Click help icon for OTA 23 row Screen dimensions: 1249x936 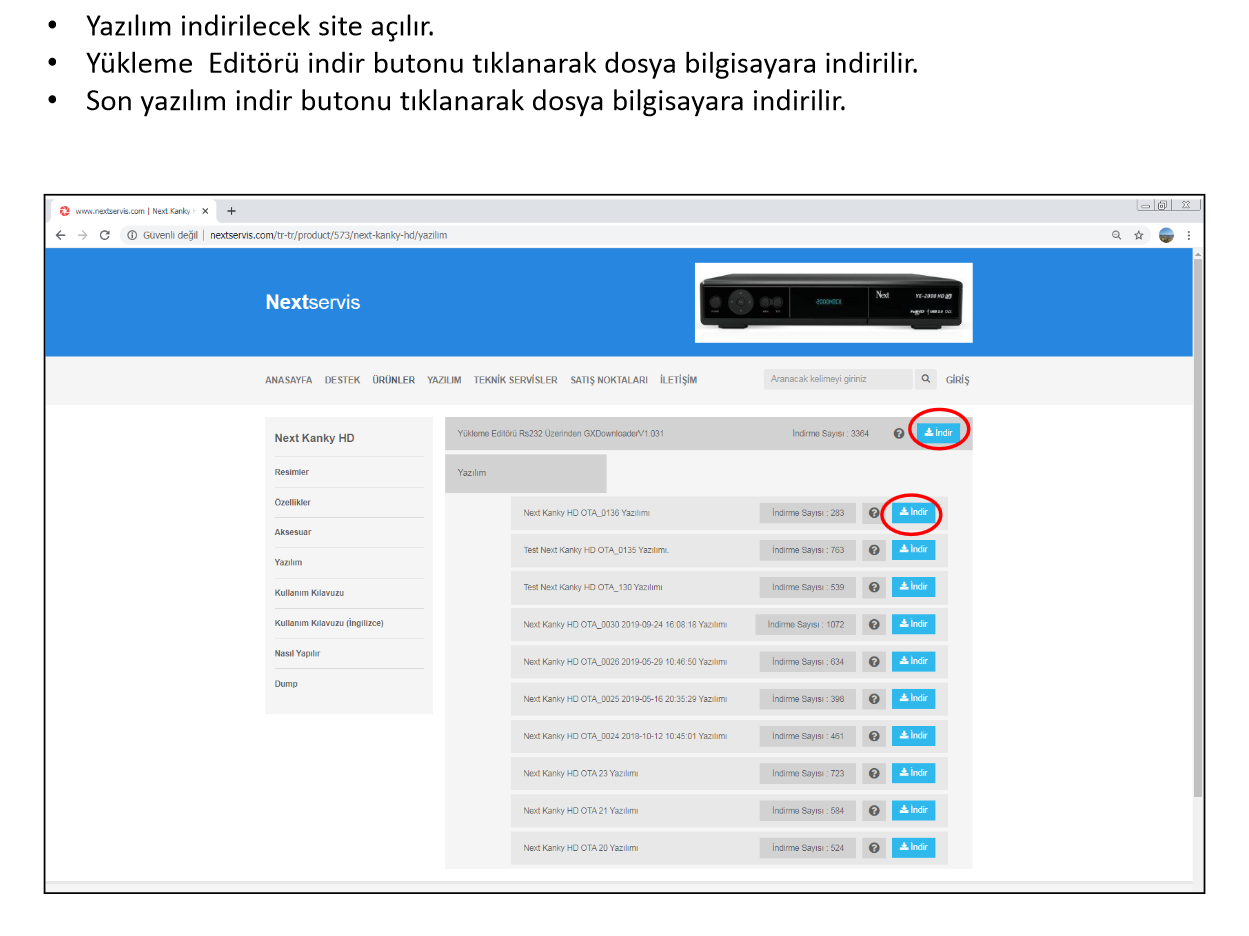874,773
